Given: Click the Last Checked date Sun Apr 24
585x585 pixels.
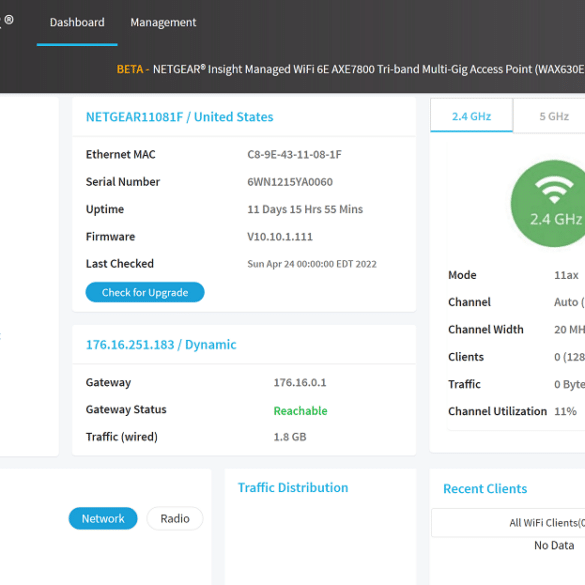Looking at the screenshot, I should click(312, 264).
